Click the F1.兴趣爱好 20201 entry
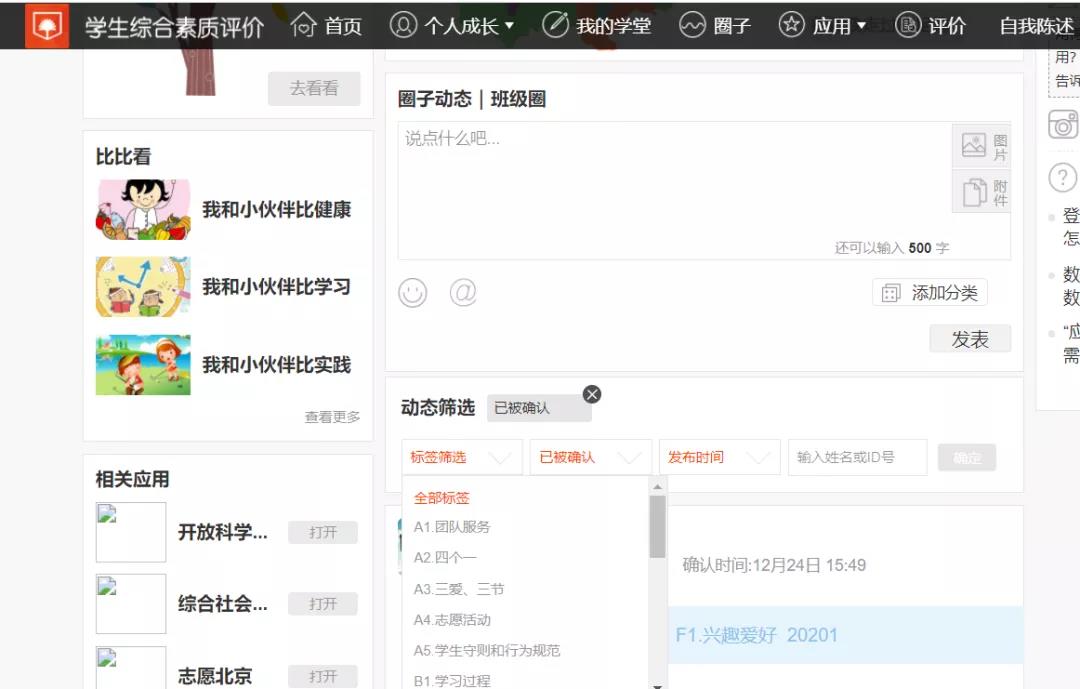This screenshot has width=1080, height=689. (x=756, y=635)
